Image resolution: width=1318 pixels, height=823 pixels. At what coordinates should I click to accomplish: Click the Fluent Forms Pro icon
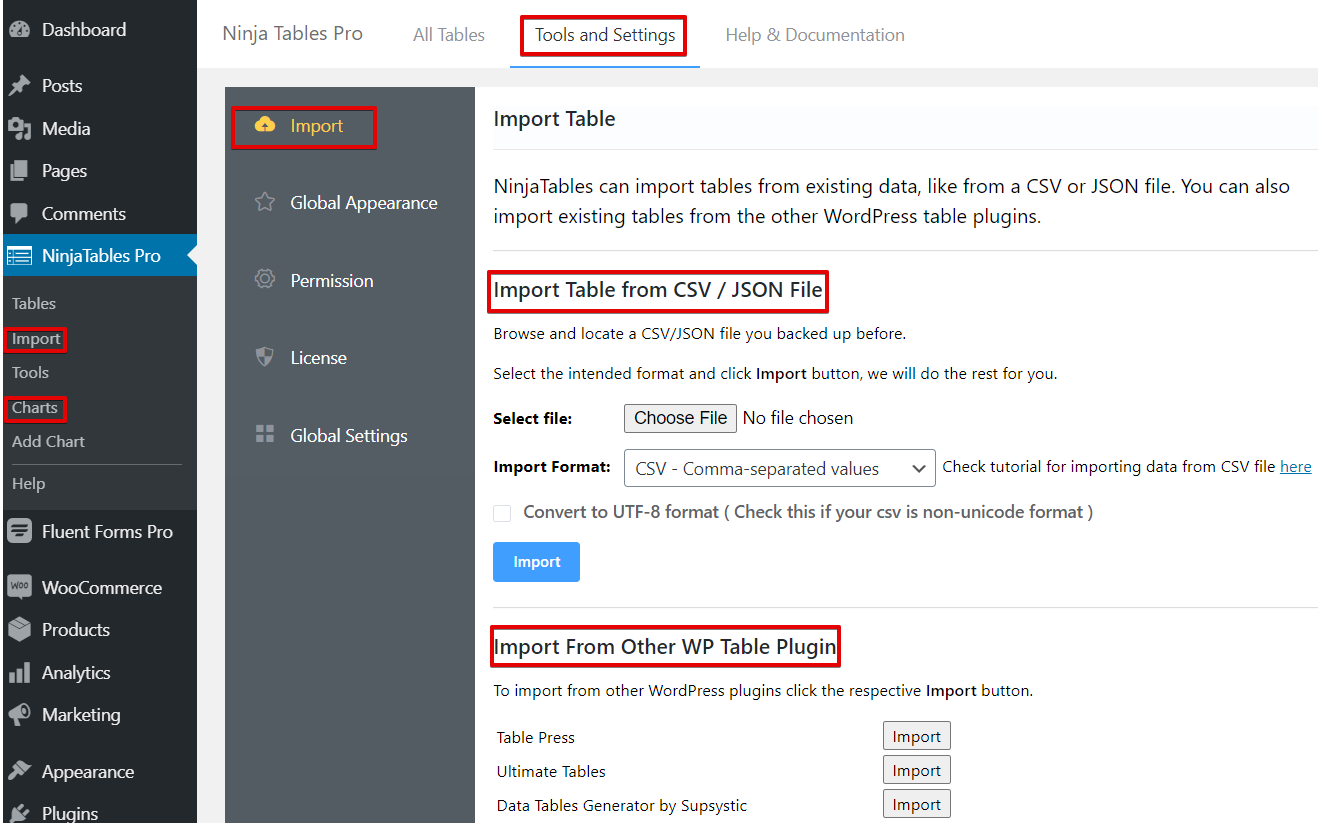click(x=19, y=532)
